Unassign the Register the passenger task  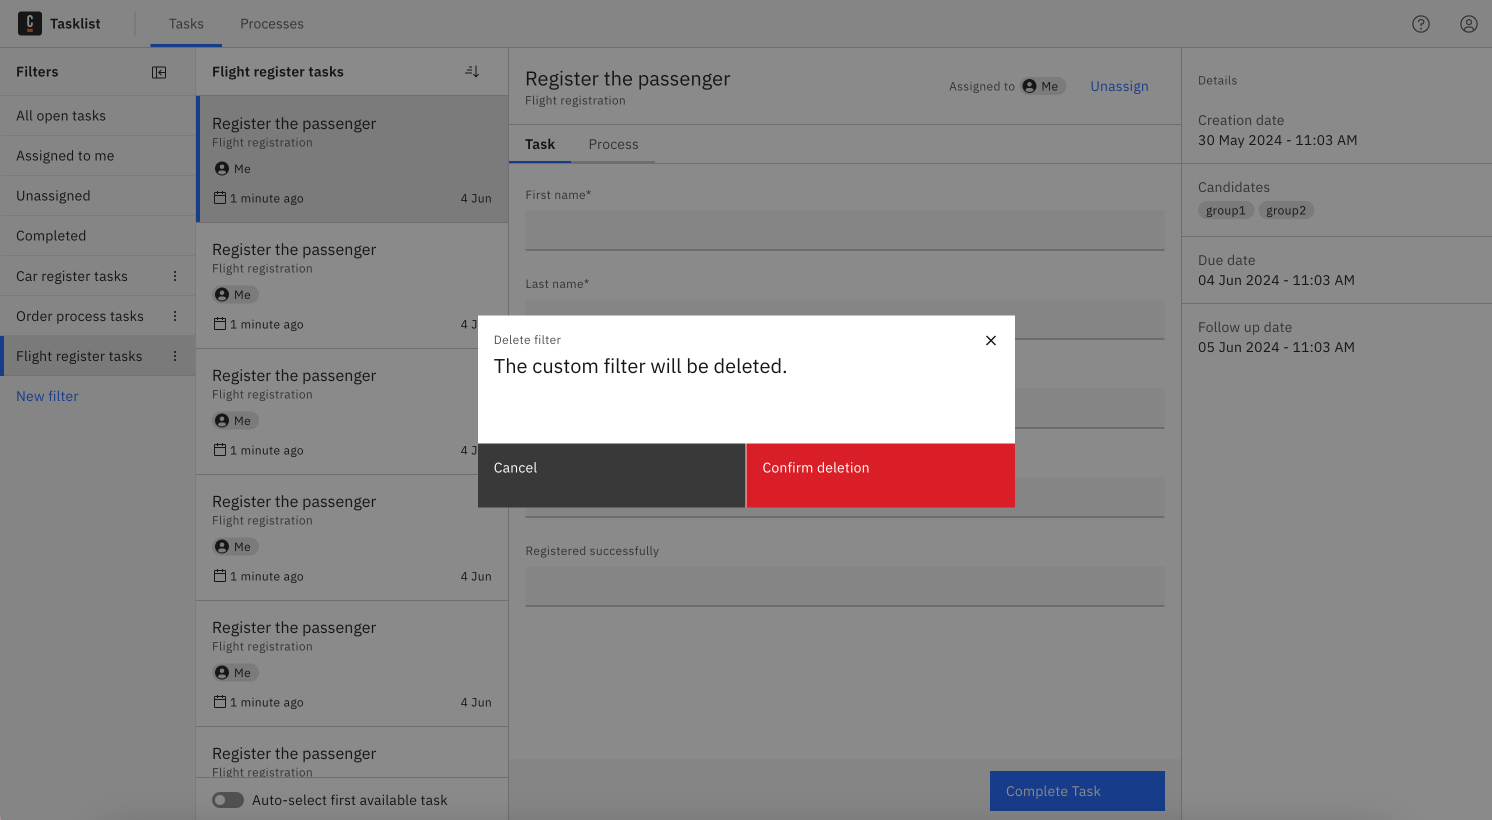(1119, 86)
